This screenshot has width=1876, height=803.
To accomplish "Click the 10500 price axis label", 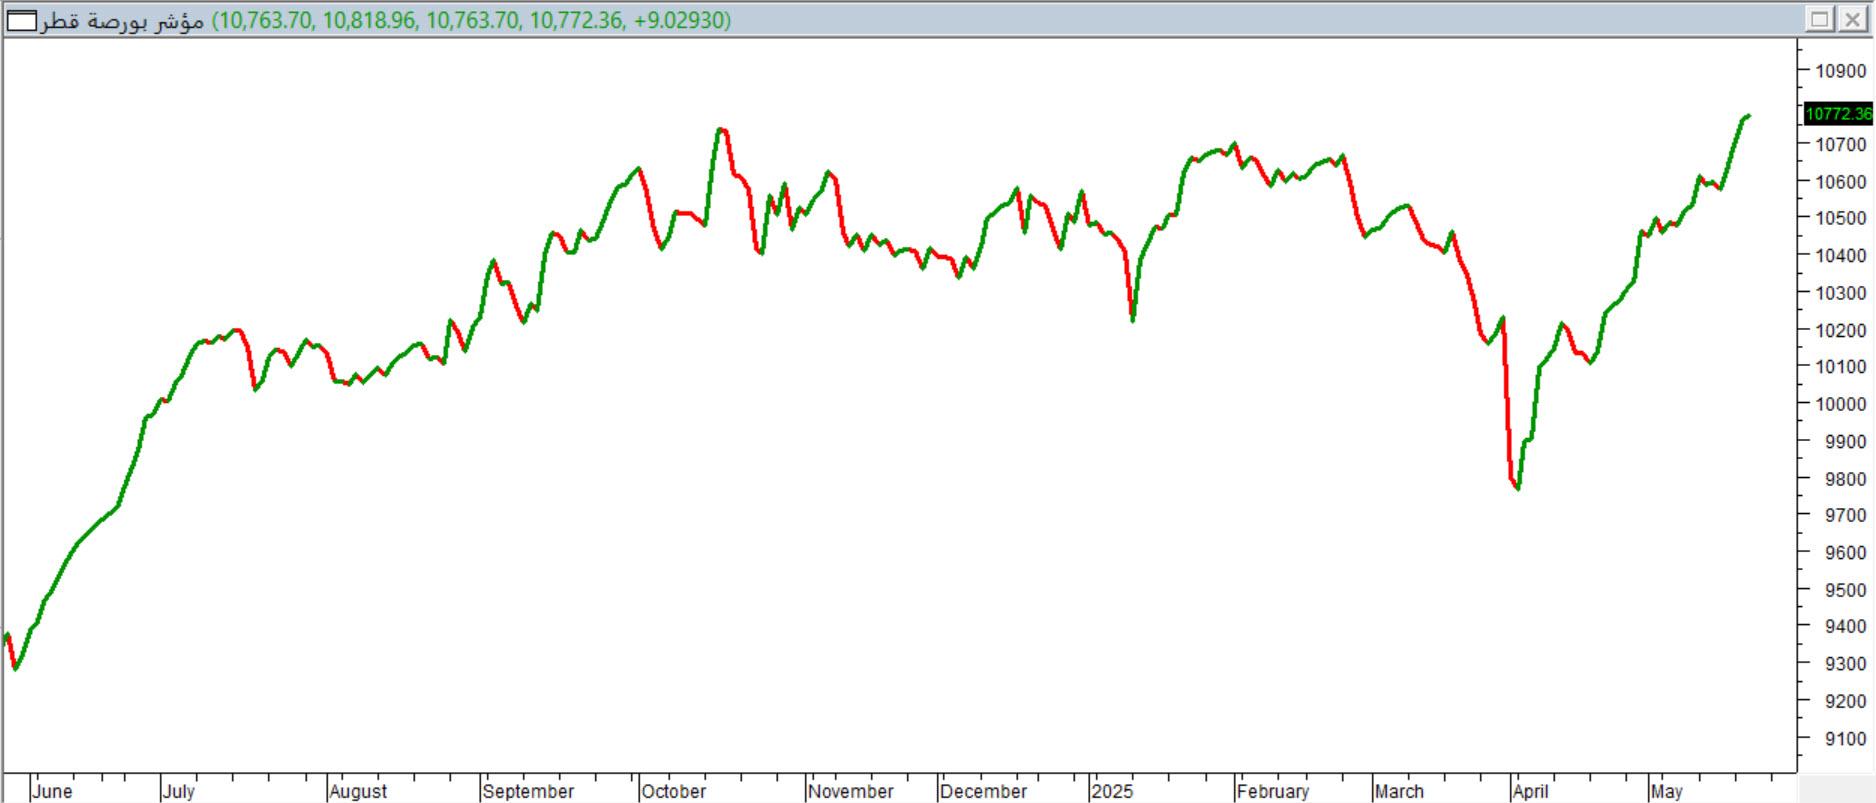I will click(1841, 219).
